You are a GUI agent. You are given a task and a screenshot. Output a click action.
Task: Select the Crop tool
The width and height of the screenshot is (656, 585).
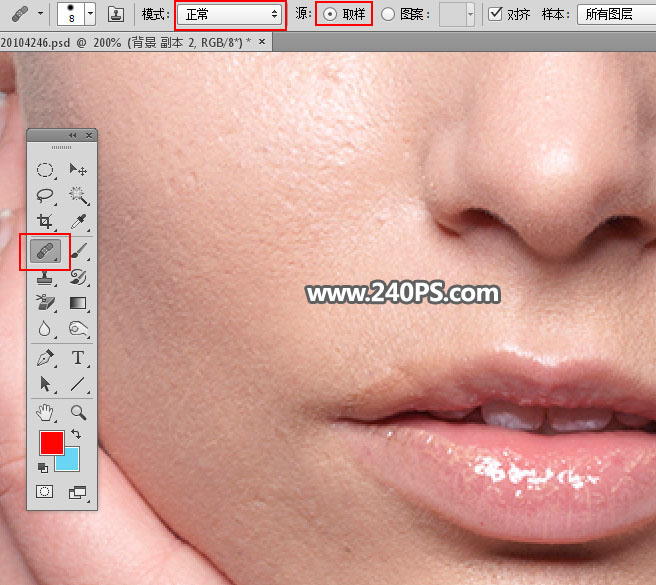click(45, 221)
